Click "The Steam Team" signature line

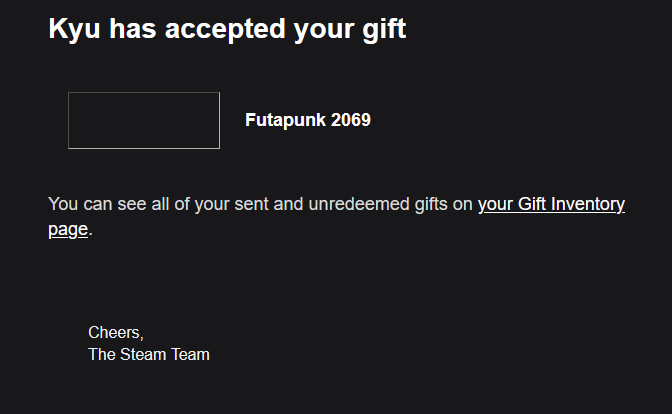point(149,354)
